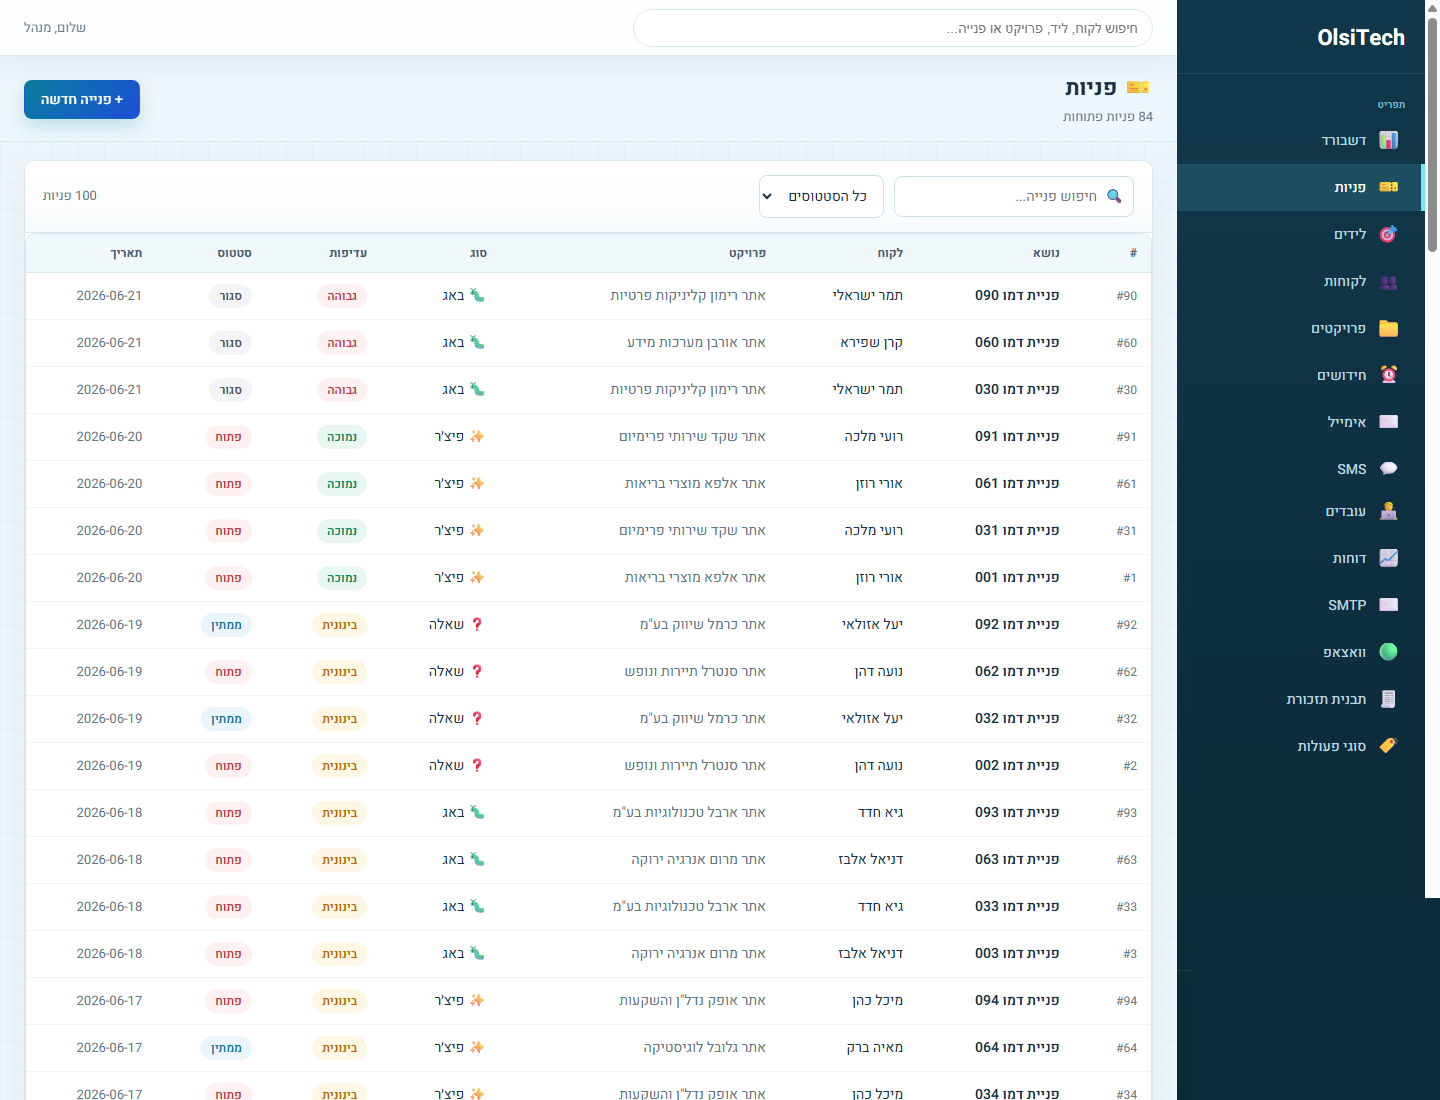The height and width of the screenshot is (1100, 1440).
Task: Open לקוחות menu item
Action: (x=1300, y=281)
